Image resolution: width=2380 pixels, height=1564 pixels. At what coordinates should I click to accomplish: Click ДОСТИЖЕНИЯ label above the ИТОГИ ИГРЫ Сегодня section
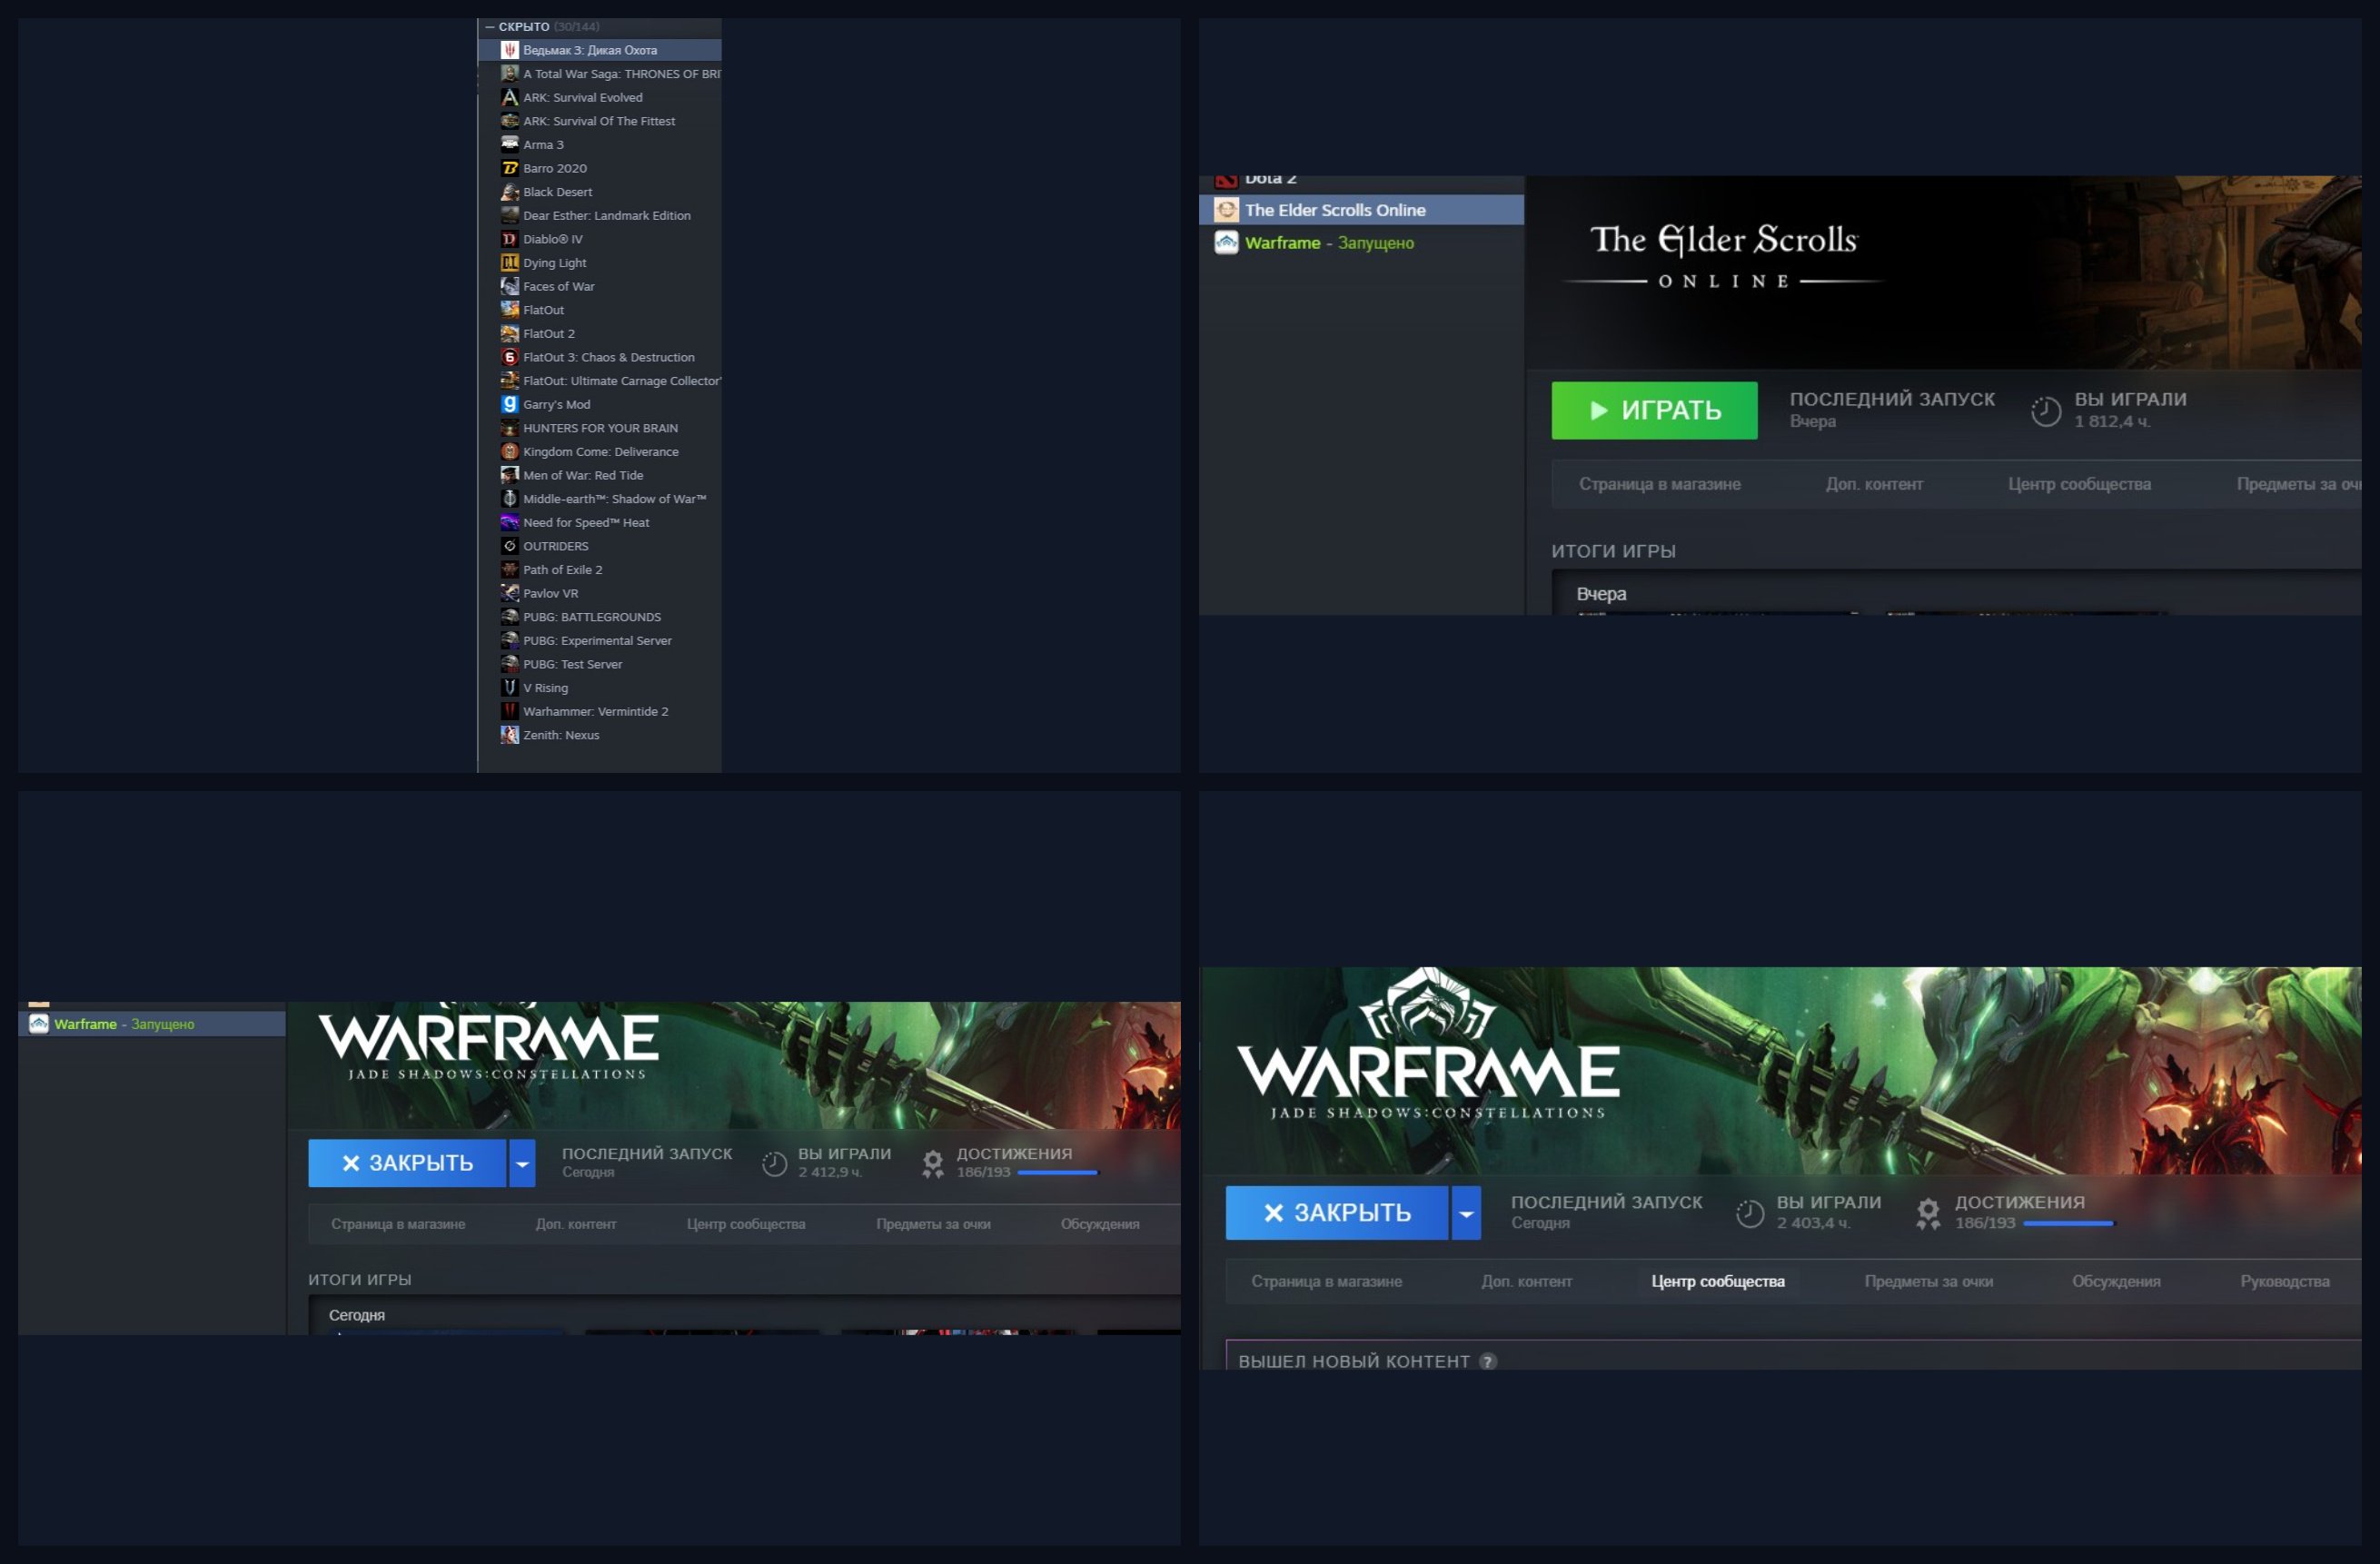point(1014,1154)
